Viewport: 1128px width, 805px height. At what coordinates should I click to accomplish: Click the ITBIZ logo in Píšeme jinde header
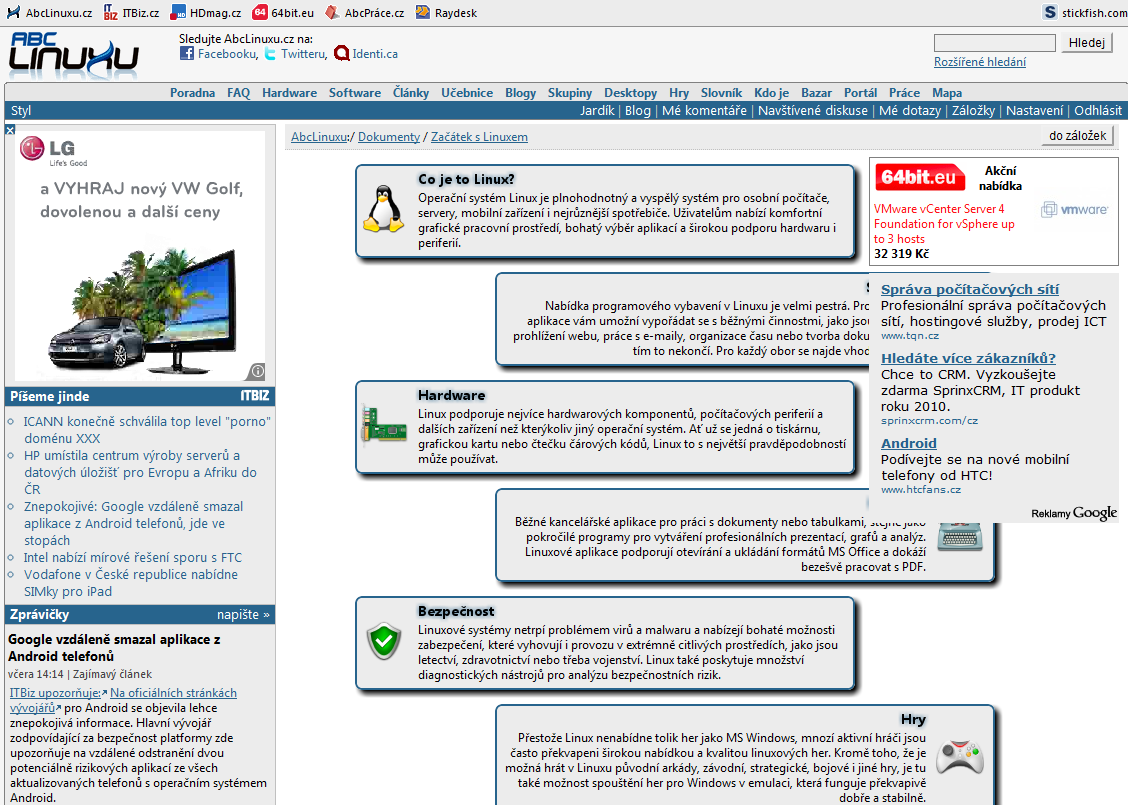pos(255,396)
